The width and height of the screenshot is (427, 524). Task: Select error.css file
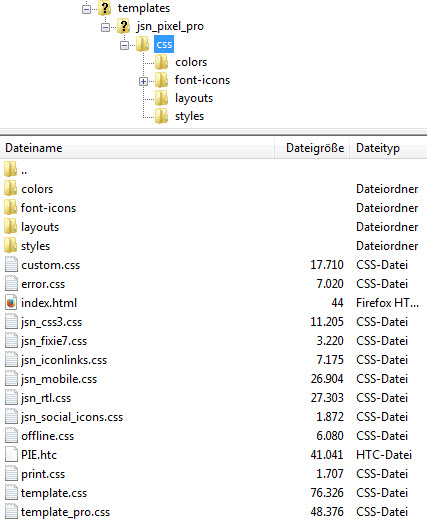point(43,284)
